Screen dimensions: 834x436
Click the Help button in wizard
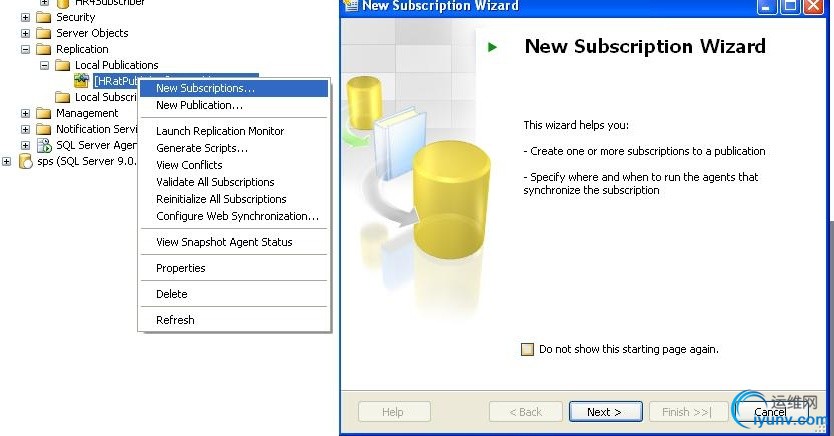coord(394,412)
